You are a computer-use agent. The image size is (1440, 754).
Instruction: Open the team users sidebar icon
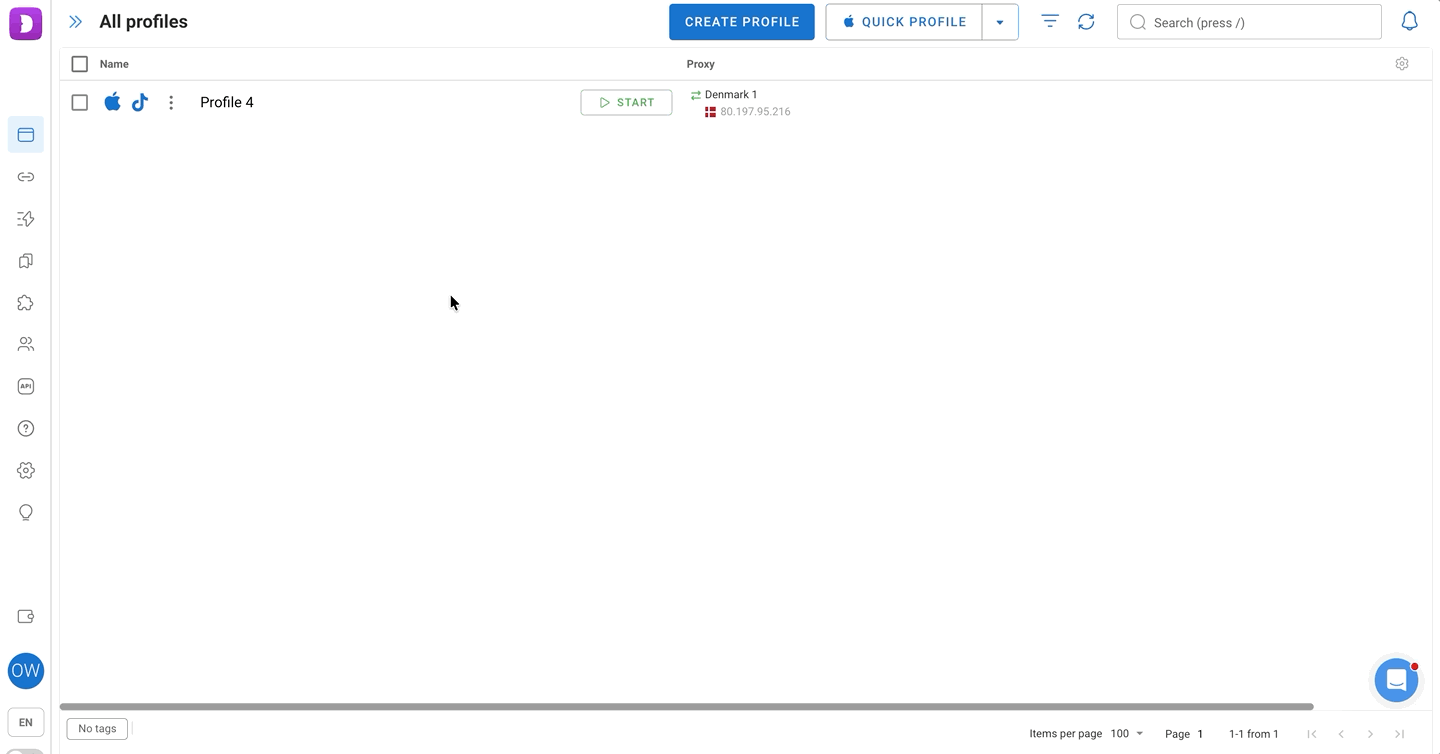(26, 344)
